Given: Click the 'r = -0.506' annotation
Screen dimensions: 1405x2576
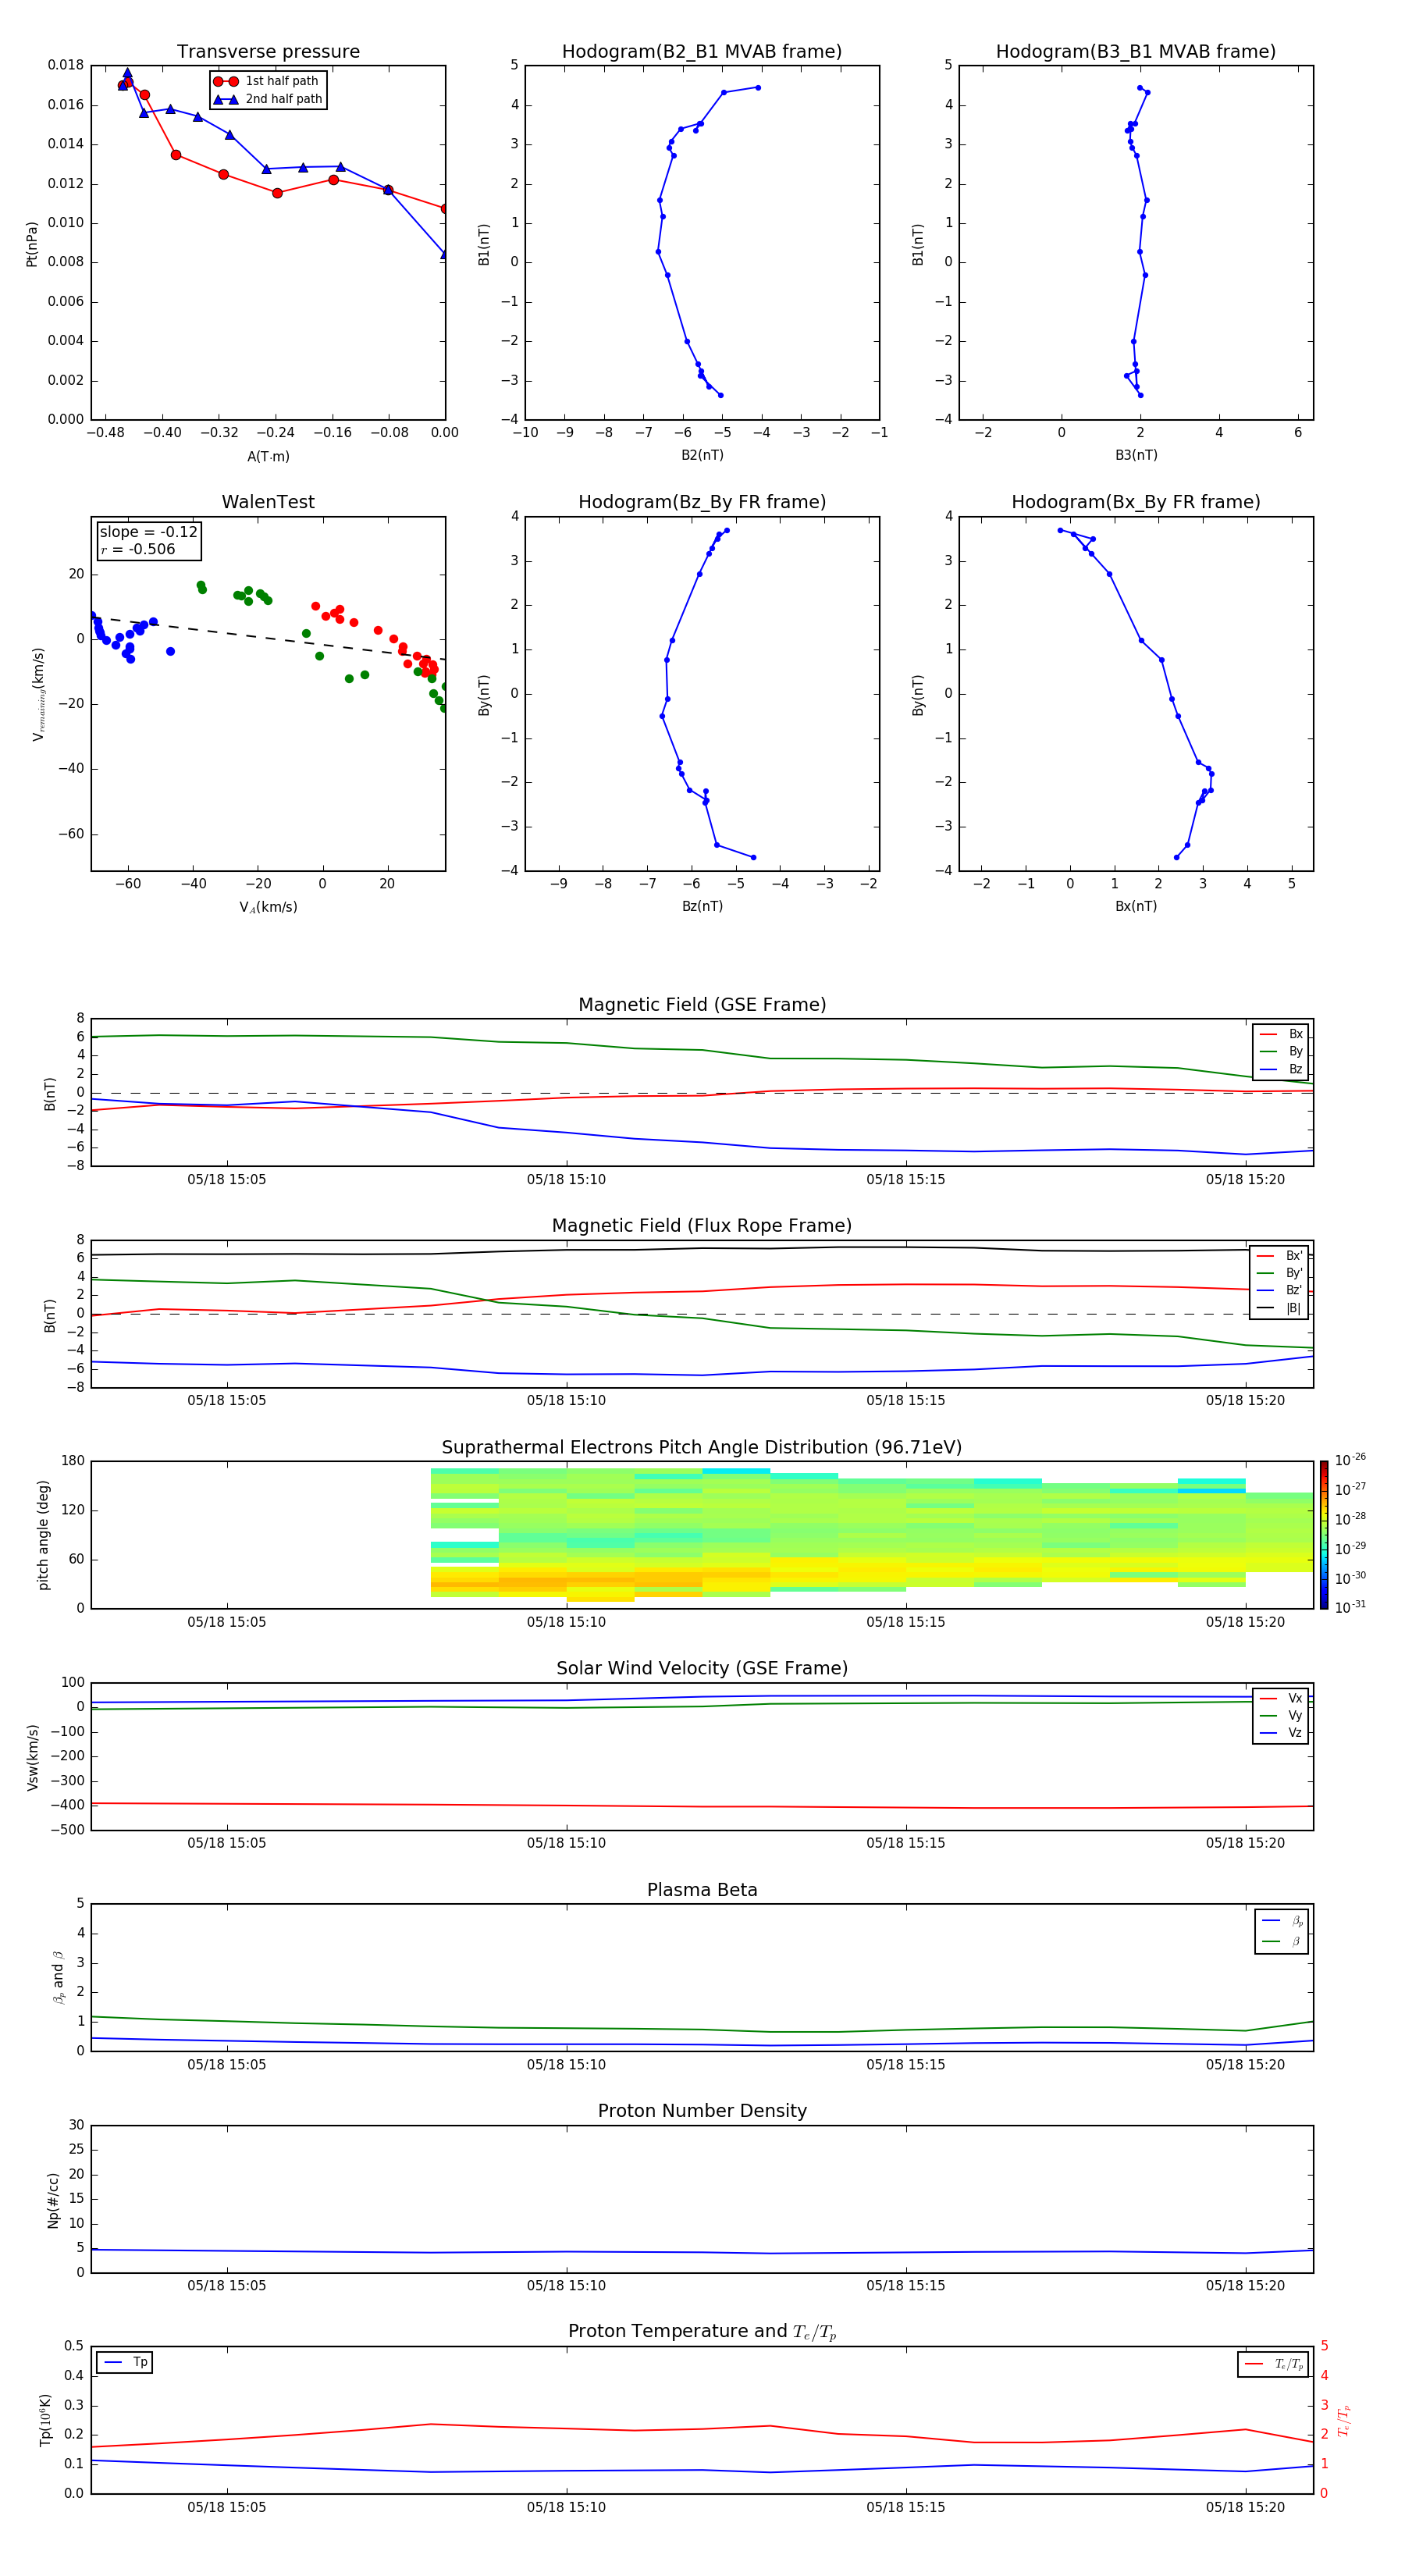Looking at the screenshot, I should [x=137, y=549].
